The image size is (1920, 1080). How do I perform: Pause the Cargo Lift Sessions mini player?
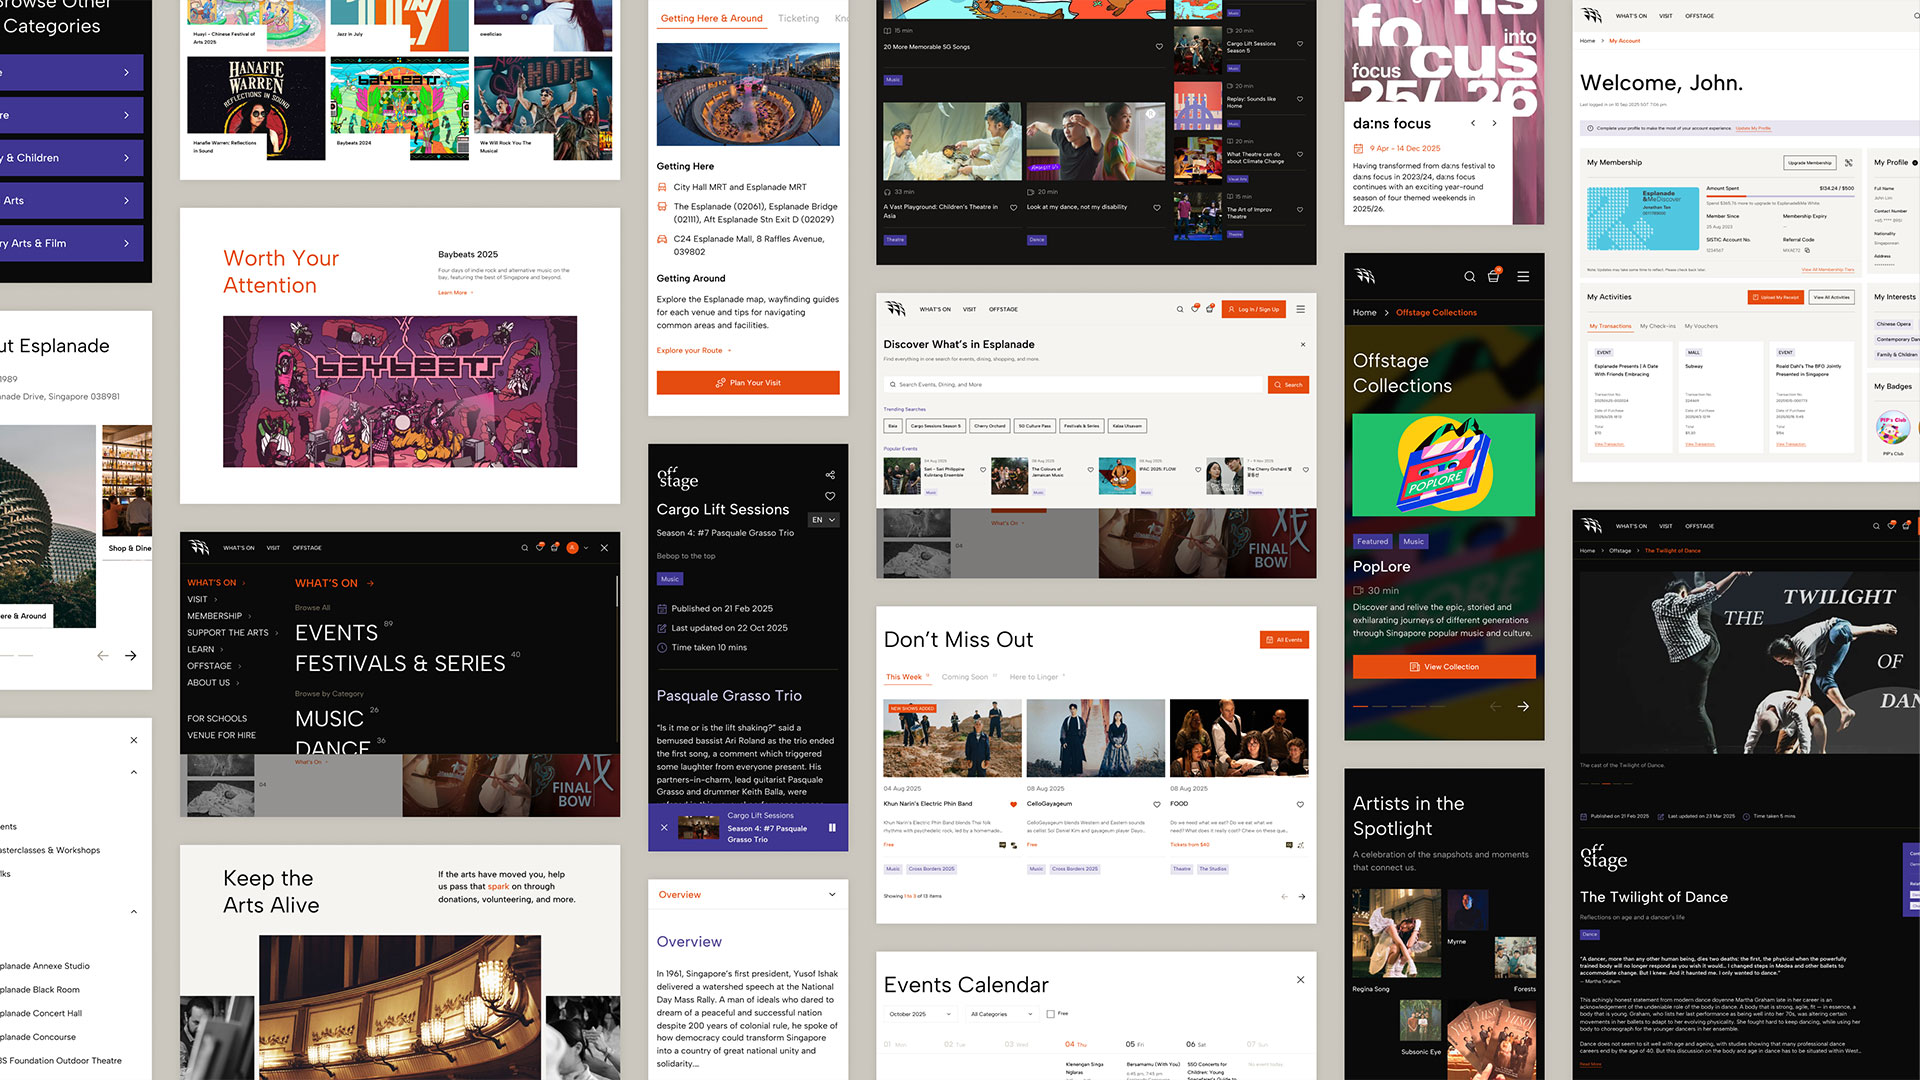pos(832,827)
